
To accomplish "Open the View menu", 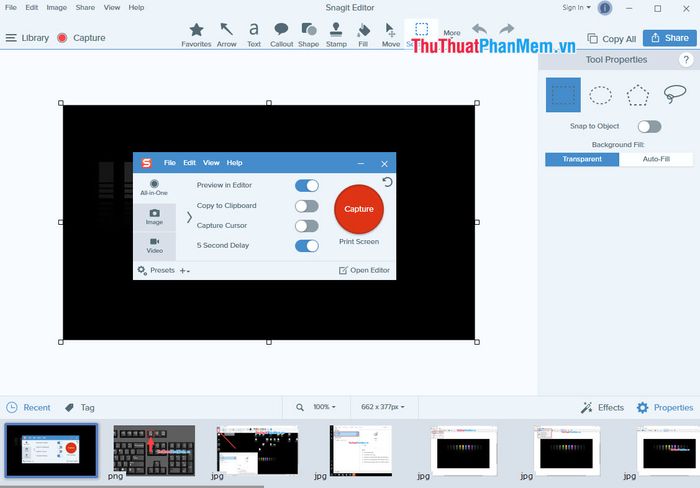I will (x=112, y=8).
